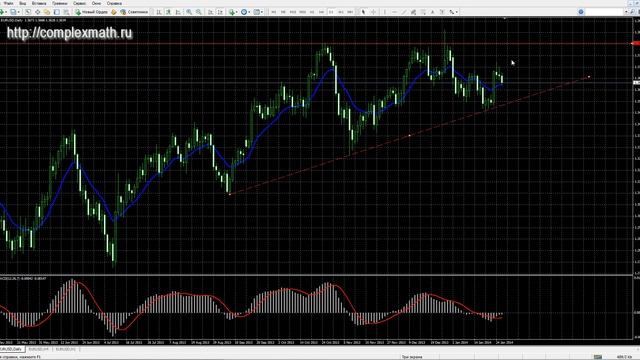The width and height of the screenshot is (640, 360).
Task: Expand the New Chart dropdown arrow
Action: point(6,12)
